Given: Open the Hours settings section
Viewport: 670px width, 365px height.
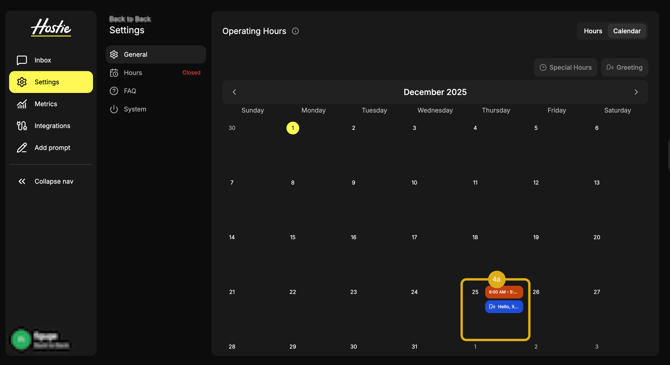Looking at the screenshot, I should coord(156,73).
